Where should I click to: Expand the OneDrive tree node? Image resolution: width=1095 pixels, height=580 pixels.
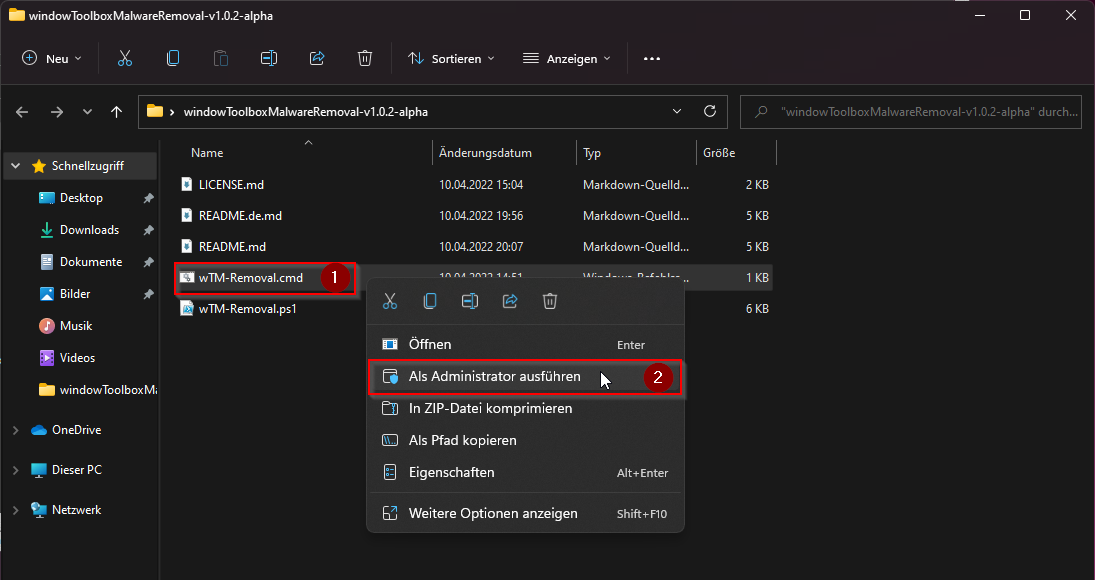click(15, 431)
